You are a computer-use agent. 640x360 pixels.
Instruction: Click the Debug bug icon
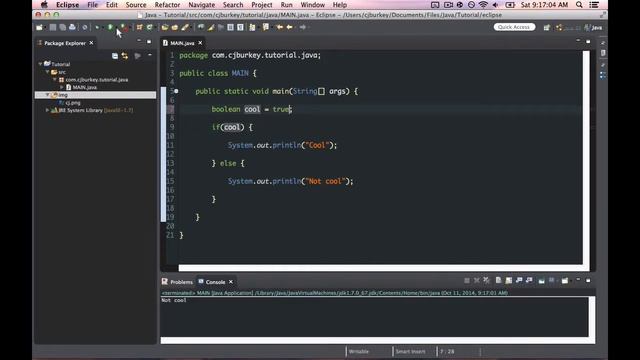[97, 27]
